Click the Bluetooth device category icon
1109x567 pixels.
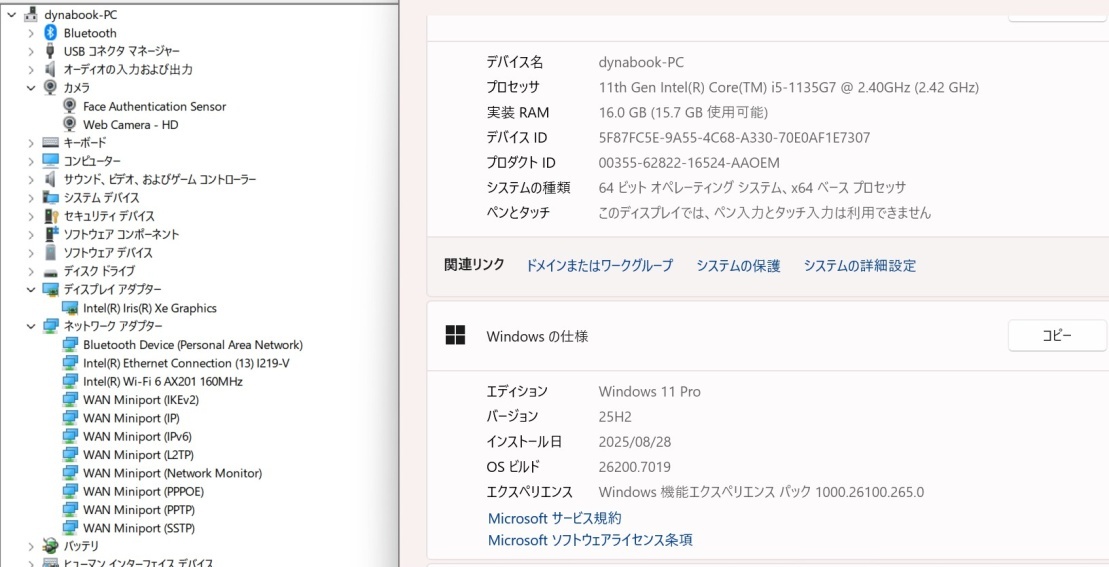pyautogui.click(x=51, y=33)
